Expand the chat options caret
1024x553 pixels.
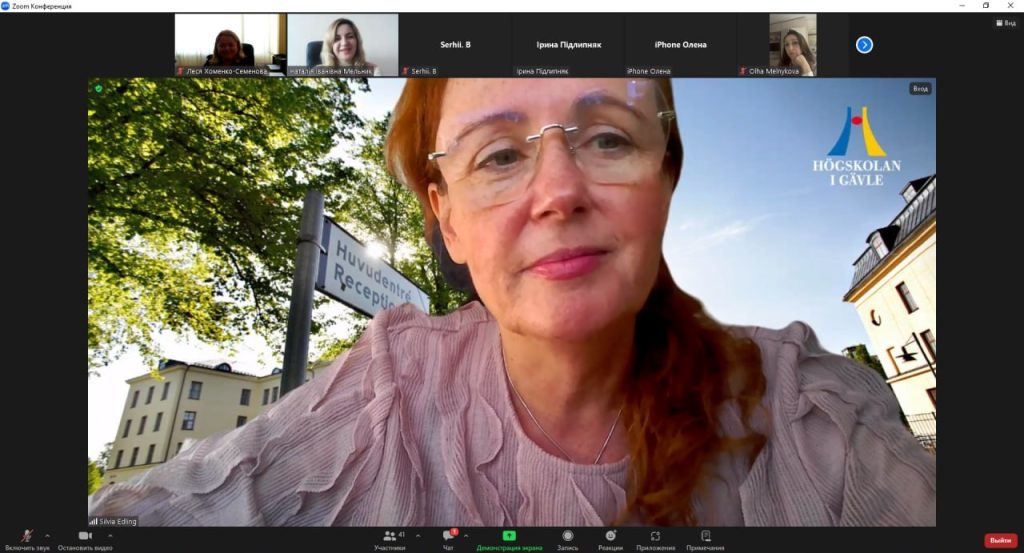[x=466, y=535]
